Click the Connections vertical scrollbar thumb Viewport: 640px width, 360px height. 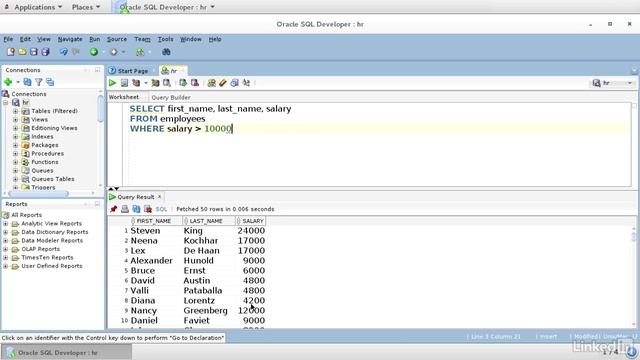pyautogui.click(x=100, y=108)
